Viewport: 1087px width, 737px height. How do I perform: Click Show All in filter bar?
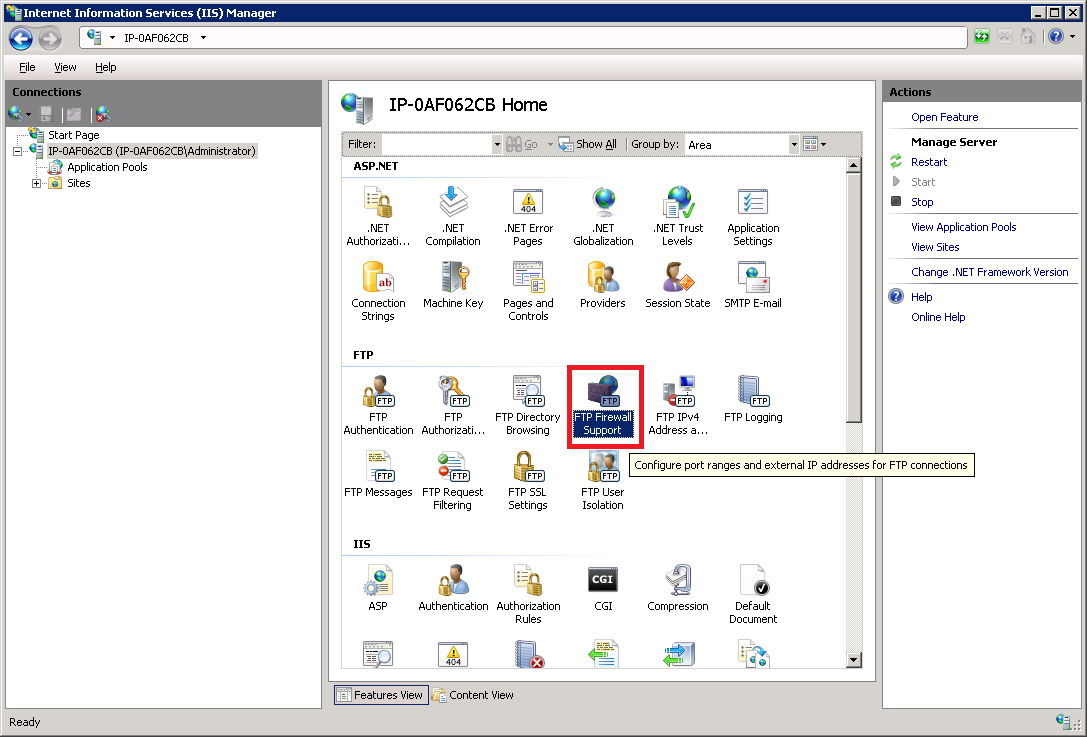pos(587,144)
